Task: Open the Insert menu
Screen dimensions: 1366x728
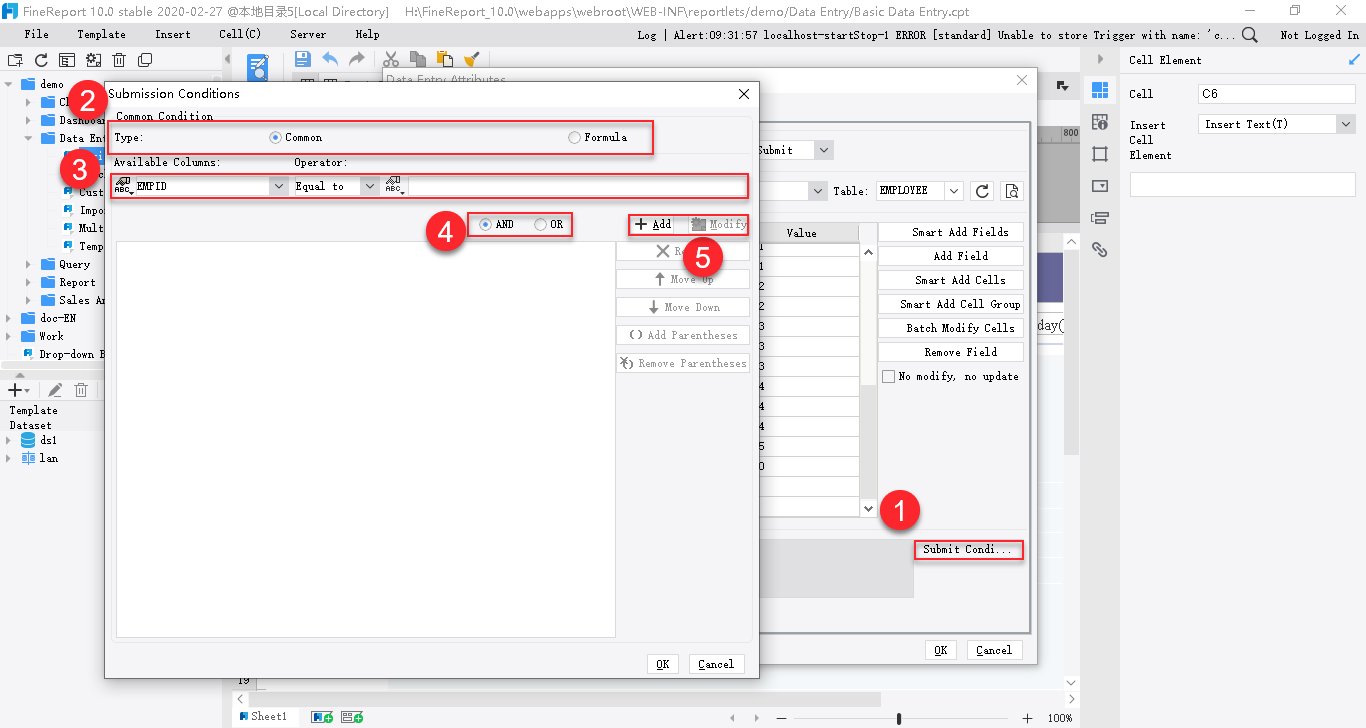Action: [173, 34]
